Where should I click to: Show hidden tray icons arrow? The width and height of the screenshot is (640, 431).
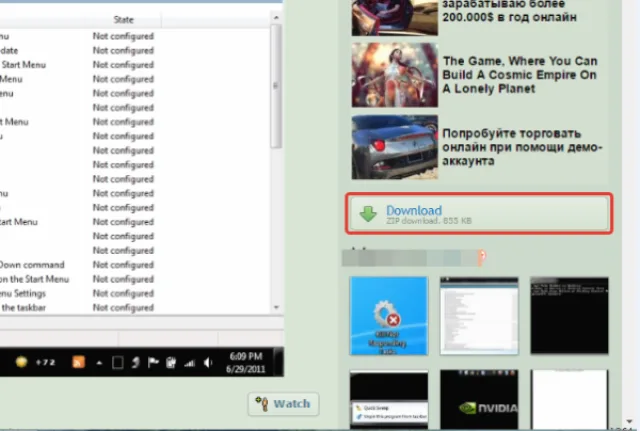coord(99,362)
